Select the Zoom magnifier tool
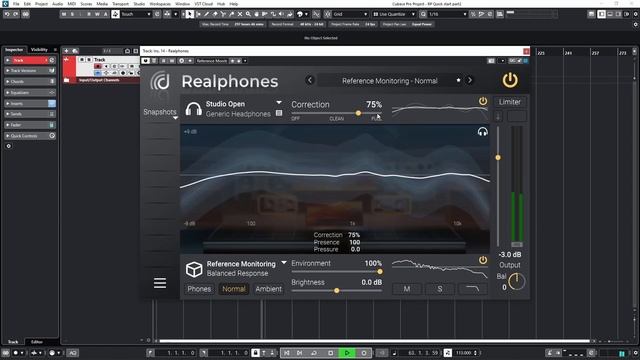This screenshot has width=640, height=360. point(248,14)
